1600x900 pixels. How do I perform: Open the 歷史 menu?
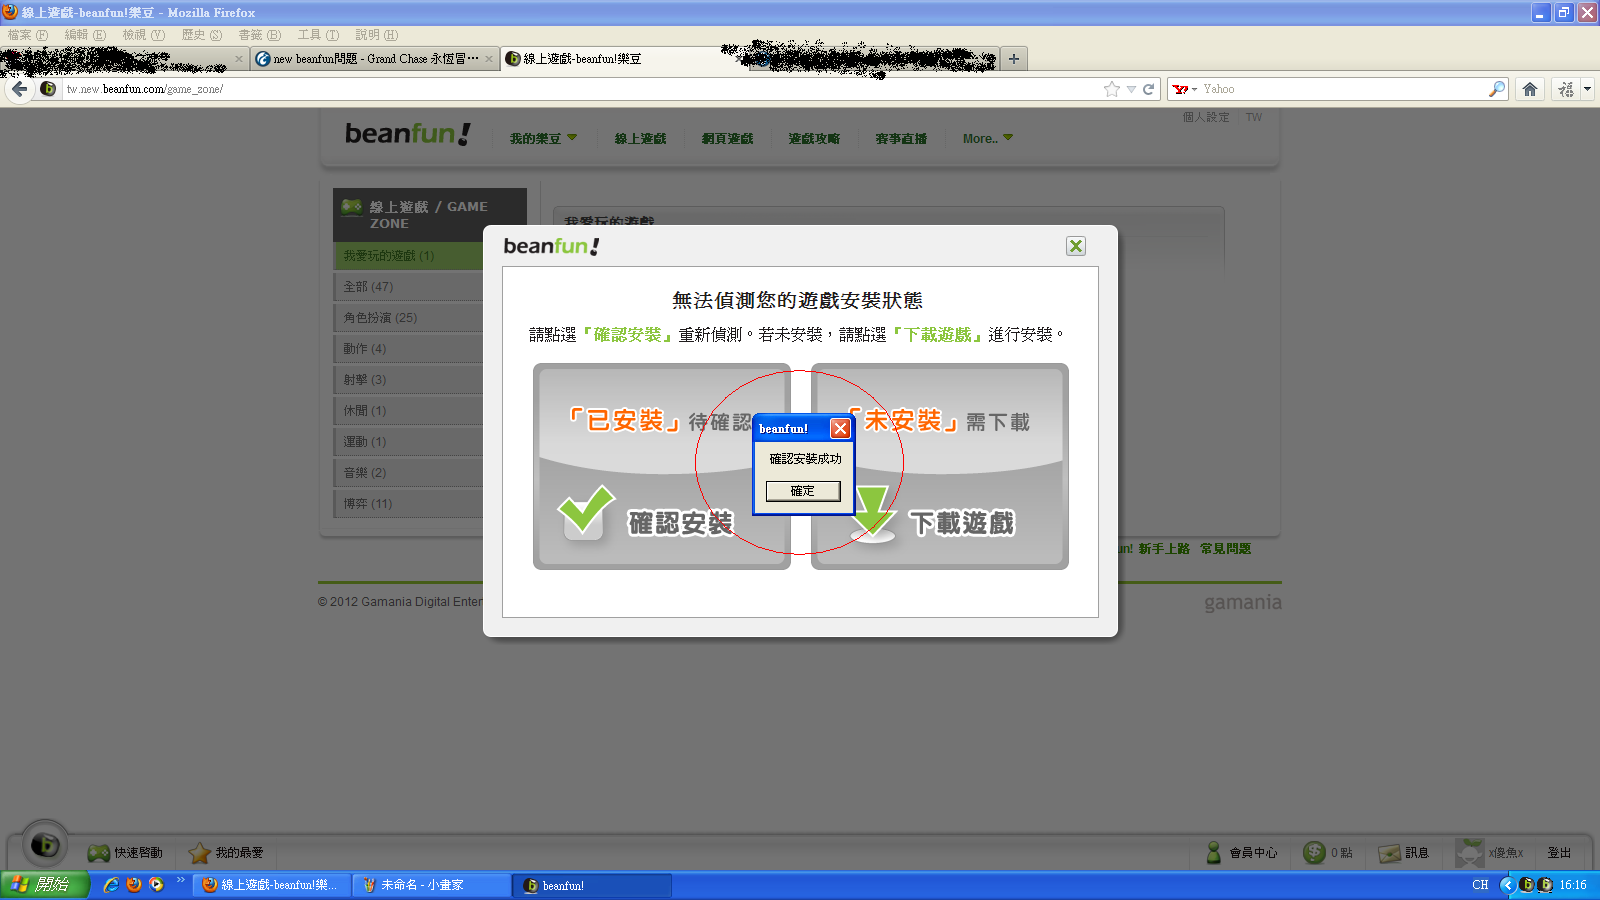coord(201,35)
